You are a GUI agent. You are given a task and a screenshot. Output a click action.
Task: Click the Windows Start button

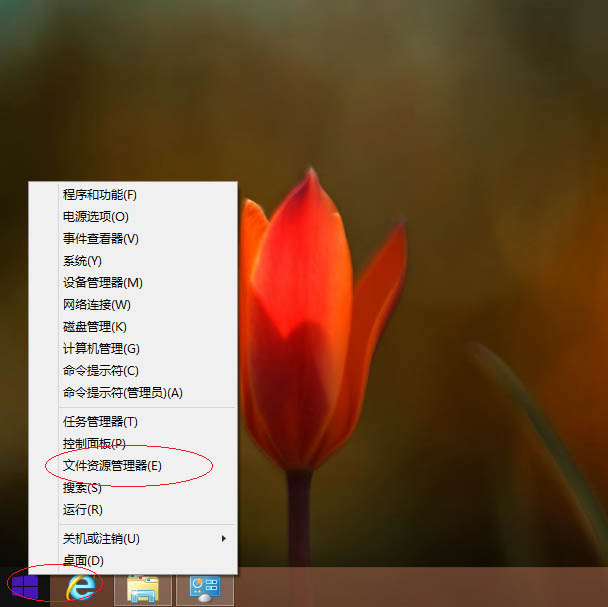[x=24, y=586]
